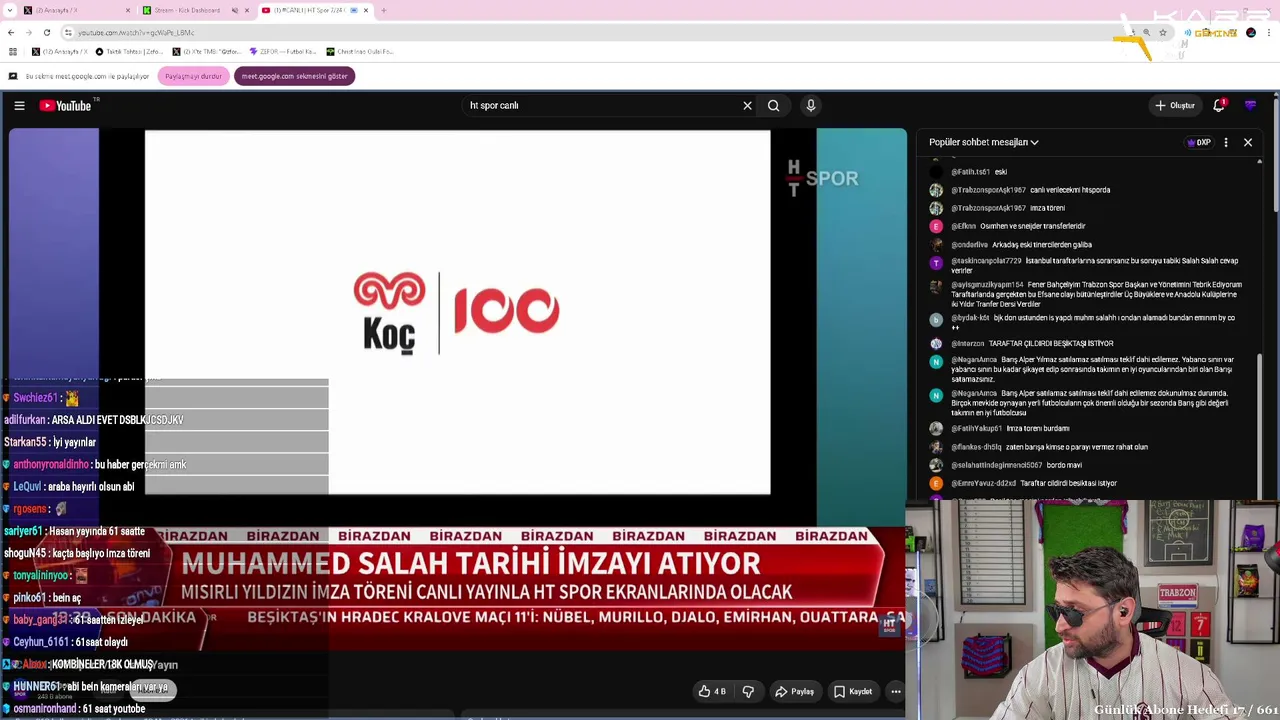Click chat message 'TARAFTAR ÇILDIRDI BEŞİKTAŞ İSTİYOR'
Image resolution: width=1280 pixels, height=720 pixels.
[x=1051, y=343]
